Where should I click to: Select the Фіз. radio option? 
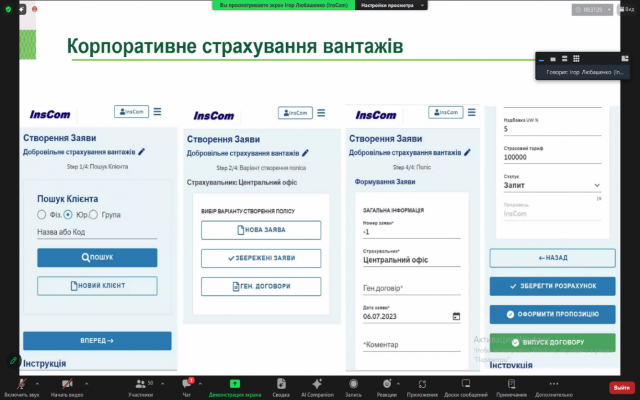tap(41, 214)
